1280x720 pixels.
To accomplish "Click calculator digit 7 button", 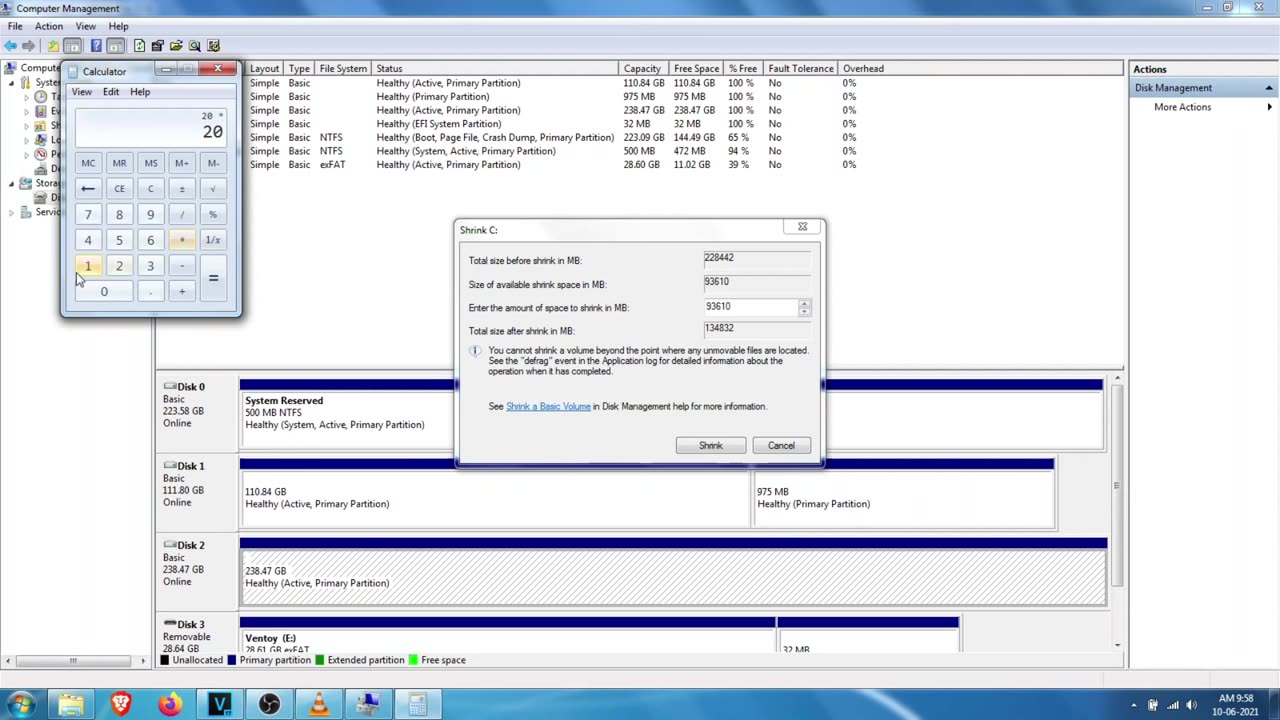I will point(88,215).
